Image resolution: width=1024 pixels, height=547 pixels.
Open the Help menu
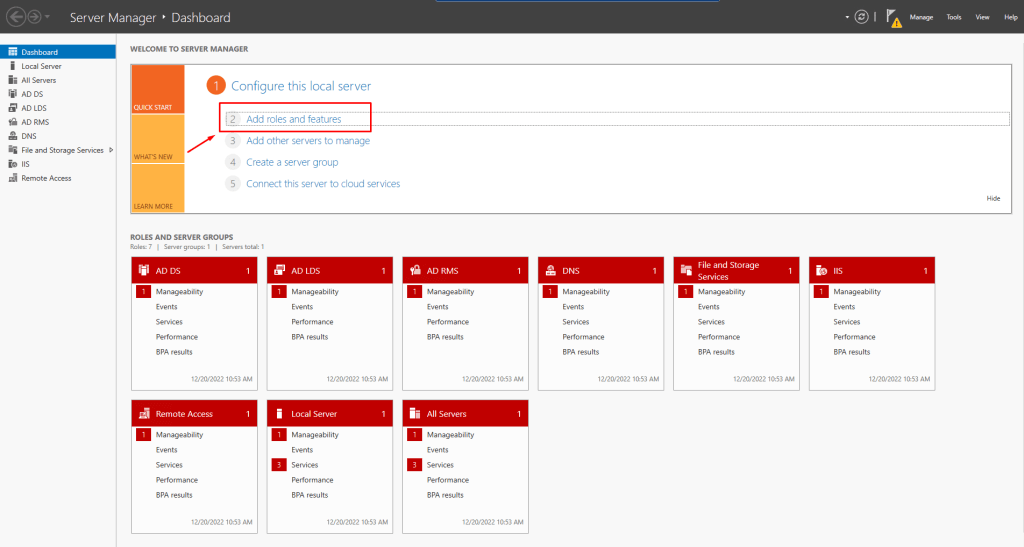1010,18
